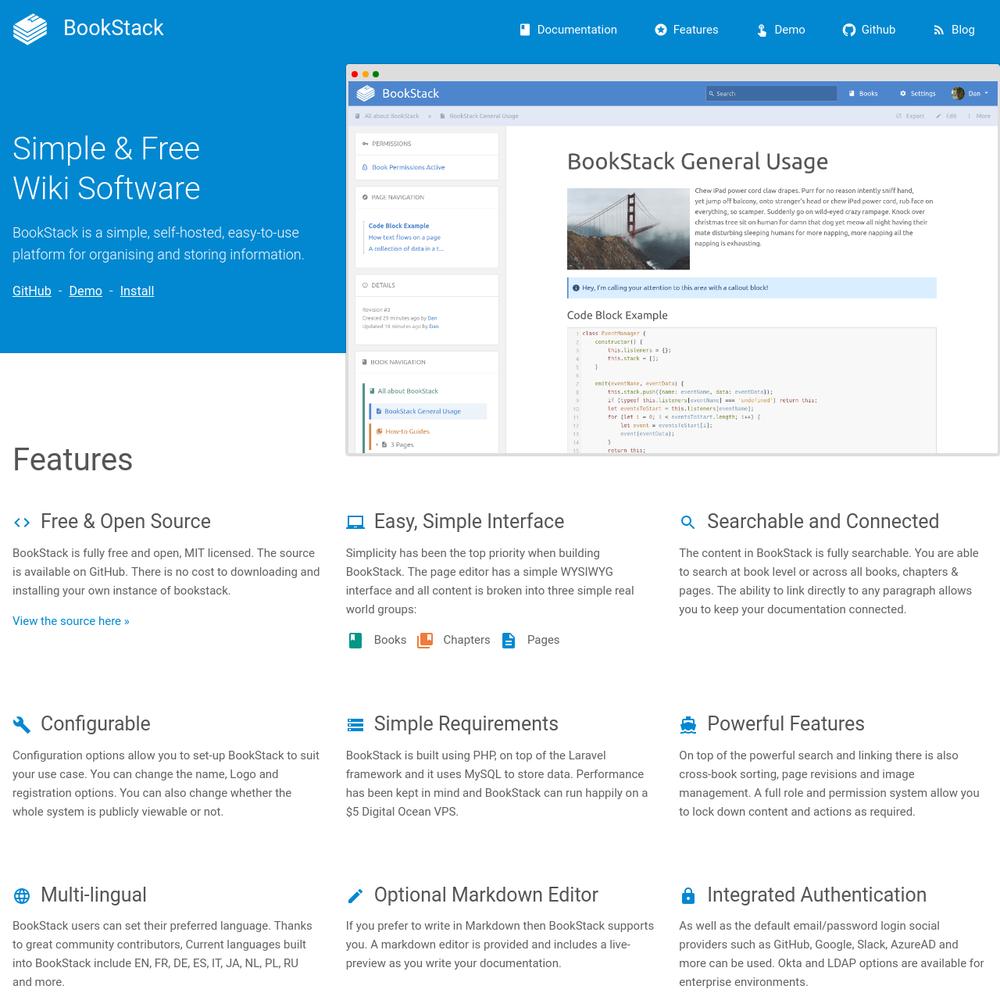Click the Blog RSS feed icon
This screenshot has height=1000, width=1000.
[938, 30]
